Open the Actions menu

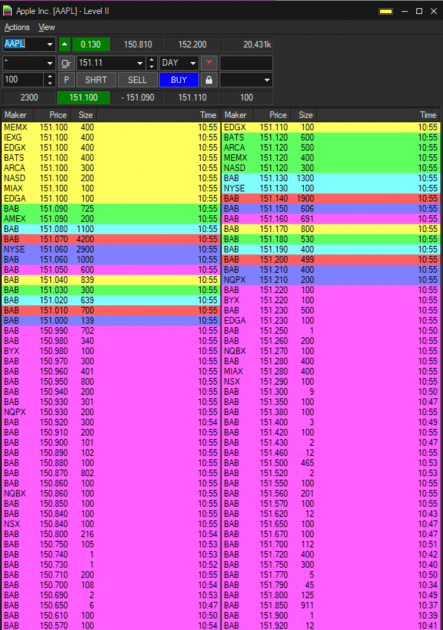click(x=17, y=27)
